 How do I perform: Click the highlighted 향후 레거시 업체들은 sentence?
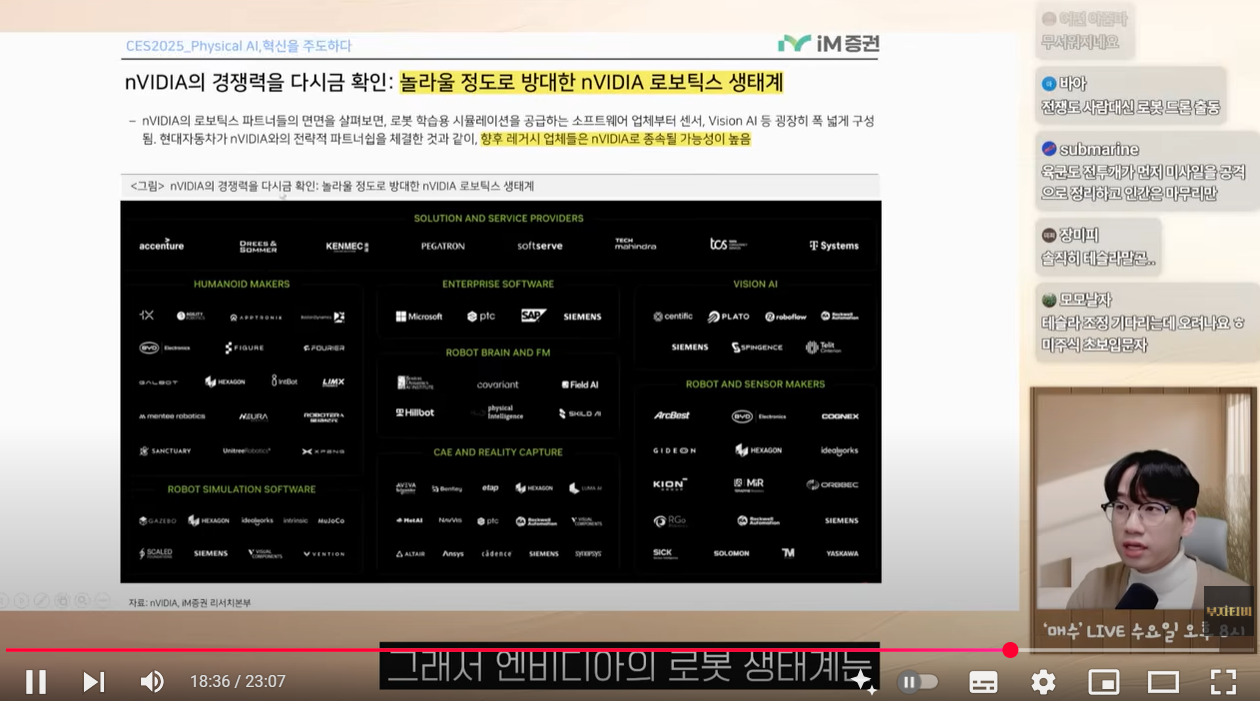point(615,139)
